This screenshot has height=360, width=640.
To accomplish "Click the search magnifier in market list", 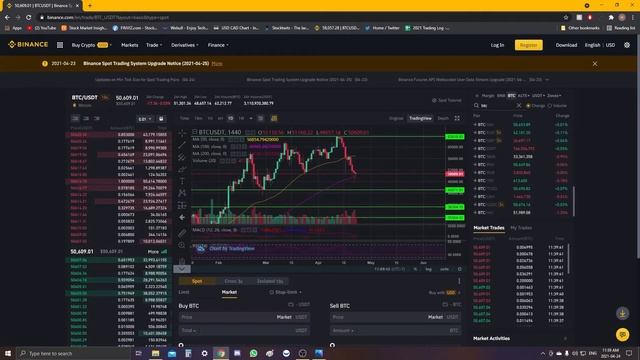I will click(476, 106).
